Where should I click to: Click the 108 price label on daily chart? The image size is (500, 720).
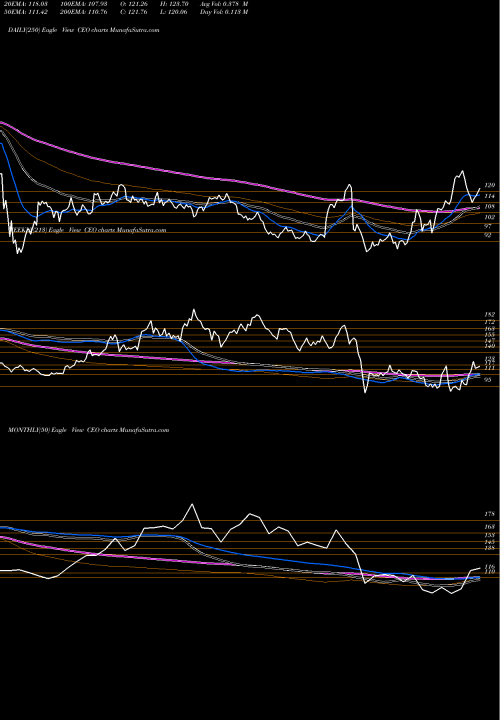(490, 207)
